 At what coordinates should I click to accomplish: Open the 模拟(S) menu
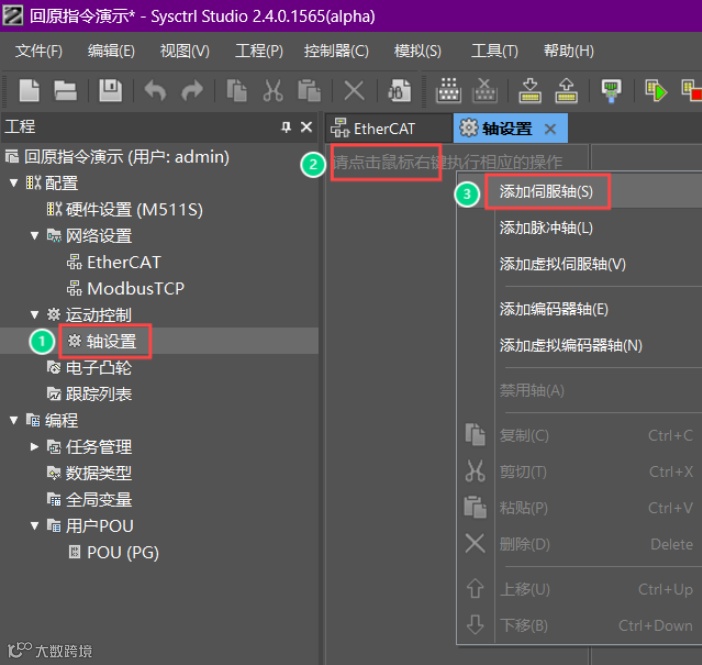click(x=418, y=51)
